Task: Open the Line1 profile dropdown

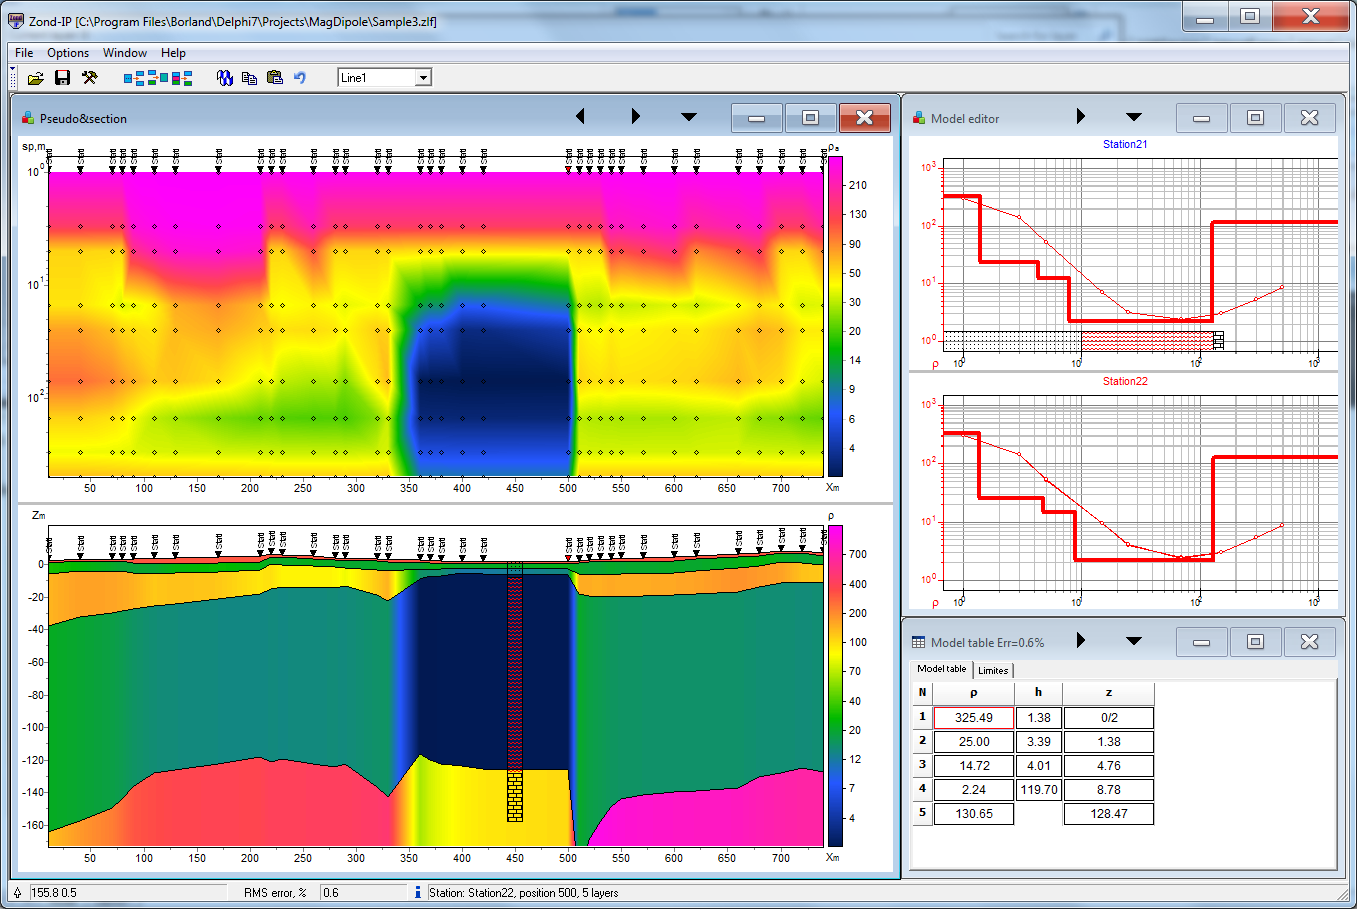Action: point(423,78)
